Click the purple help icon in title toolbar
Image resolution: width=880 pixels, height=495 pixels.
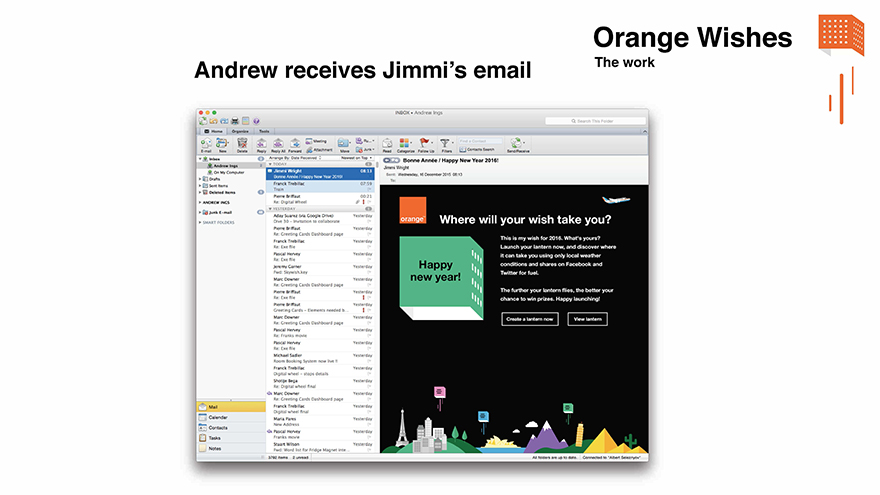point(256,121)
